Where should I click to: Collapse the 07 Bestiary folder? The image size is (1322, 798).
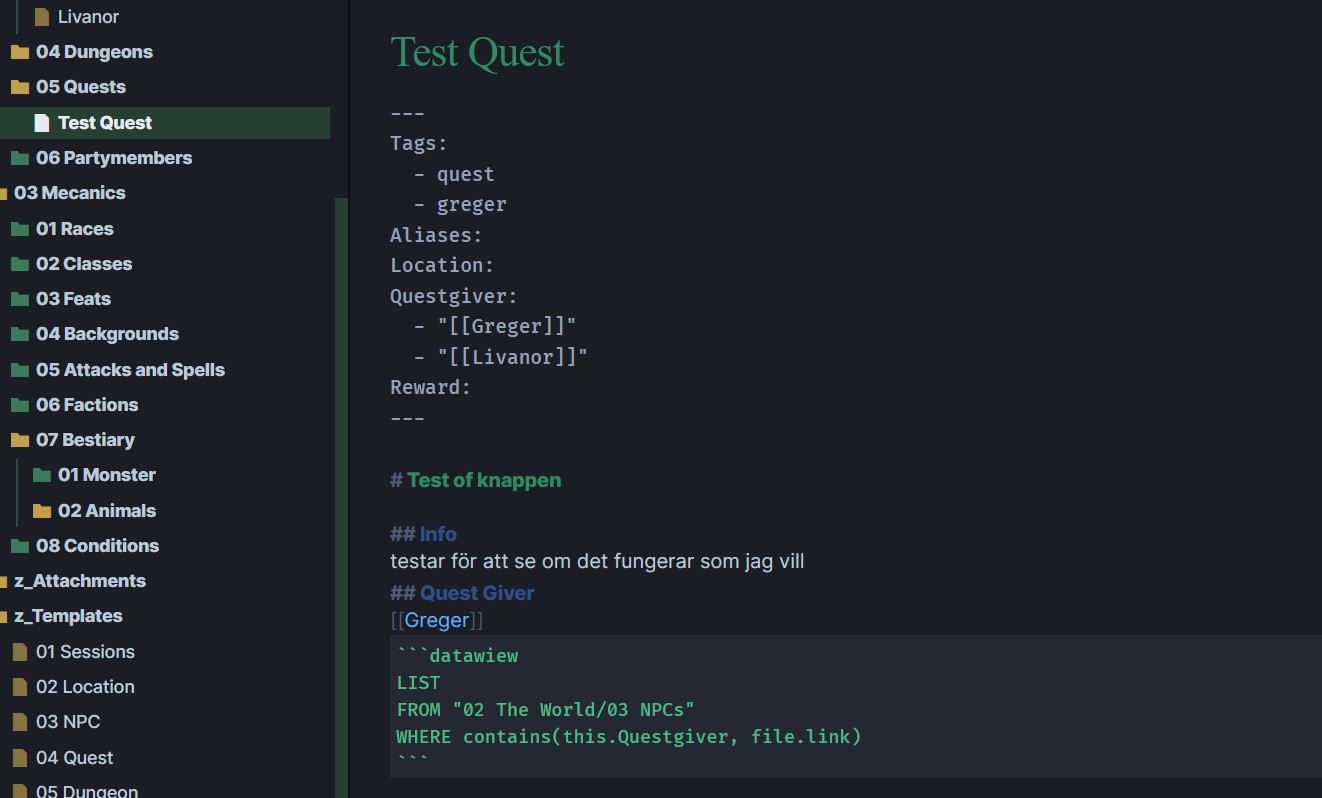point(86,440)
